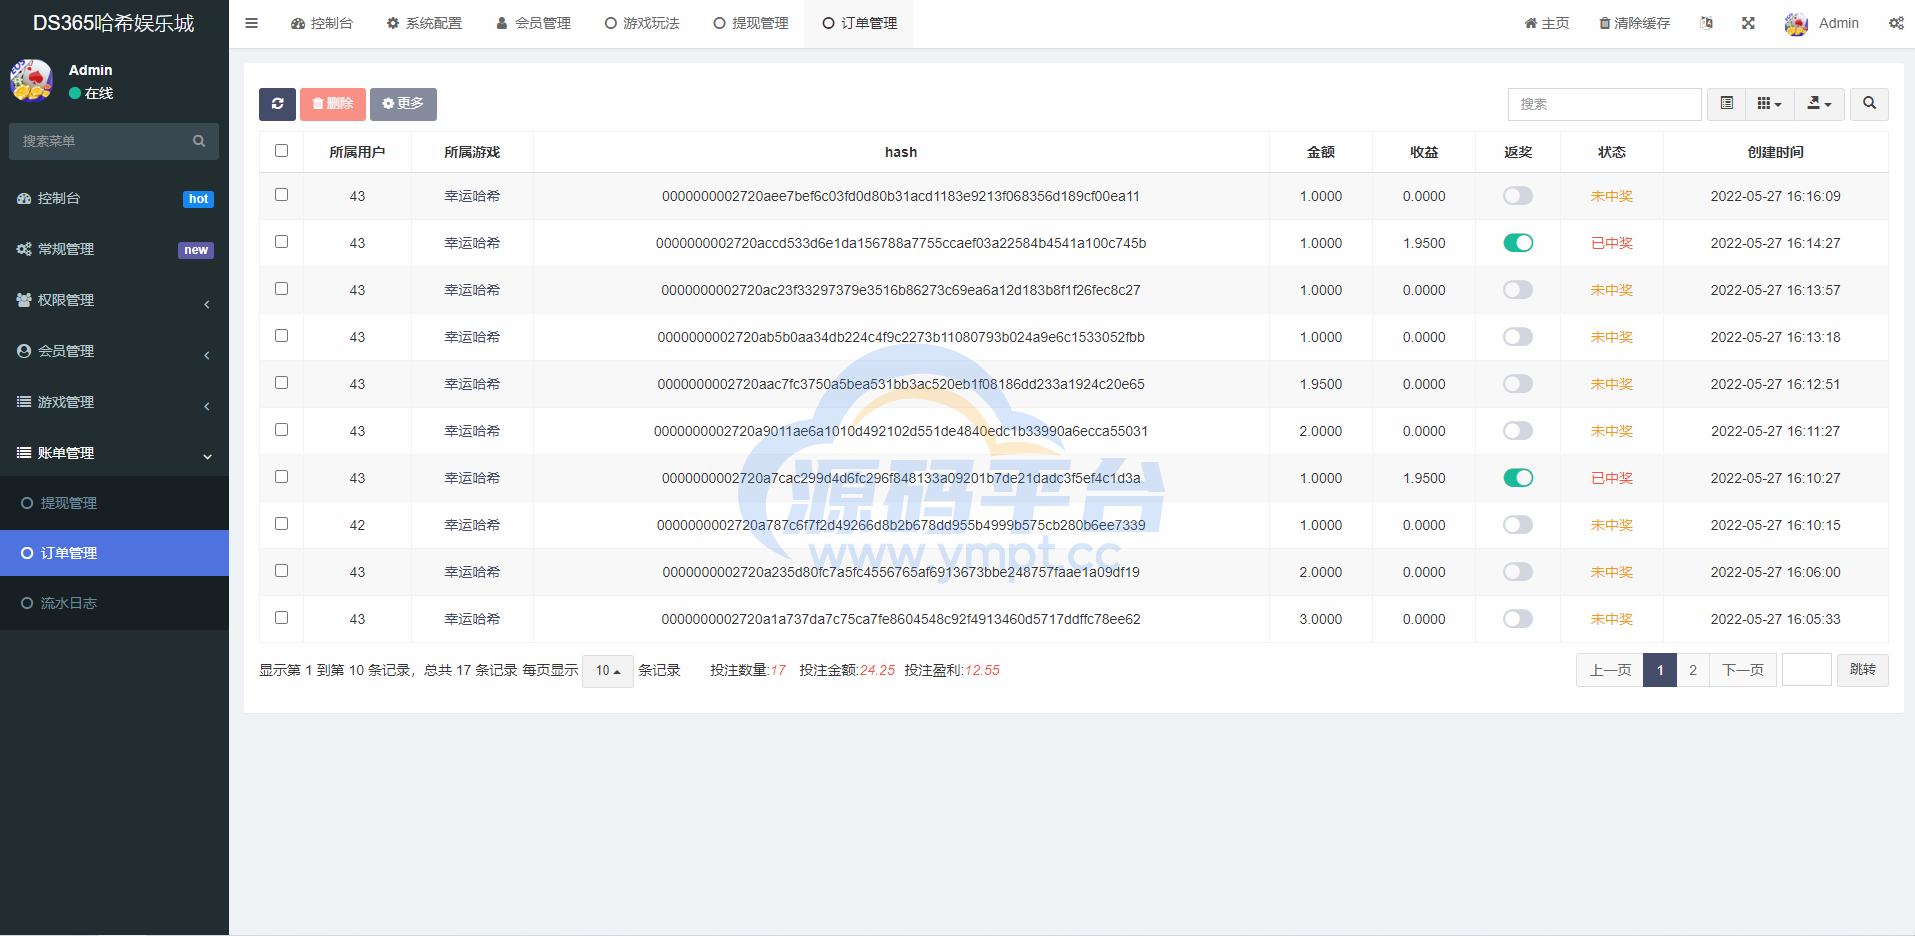
Task: Click the magnifier search button beside export
Action: (x=1869, y=104)
